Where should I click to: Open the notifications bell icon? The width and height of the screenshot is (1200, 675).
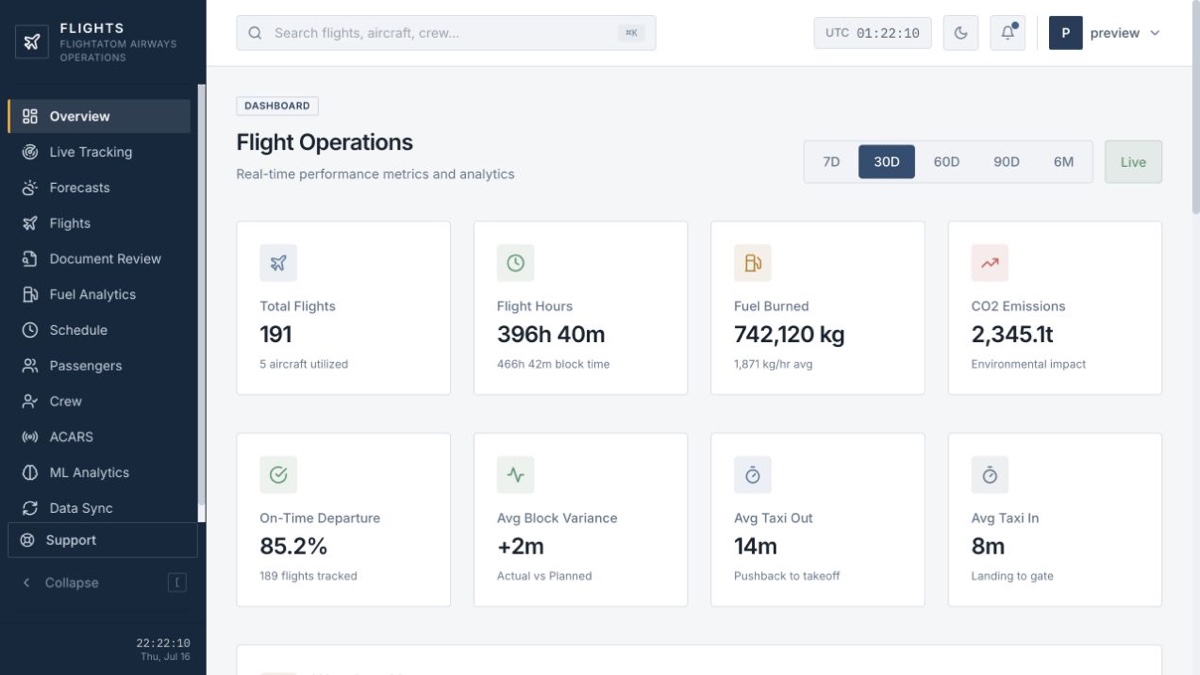tap(1007, 33)
